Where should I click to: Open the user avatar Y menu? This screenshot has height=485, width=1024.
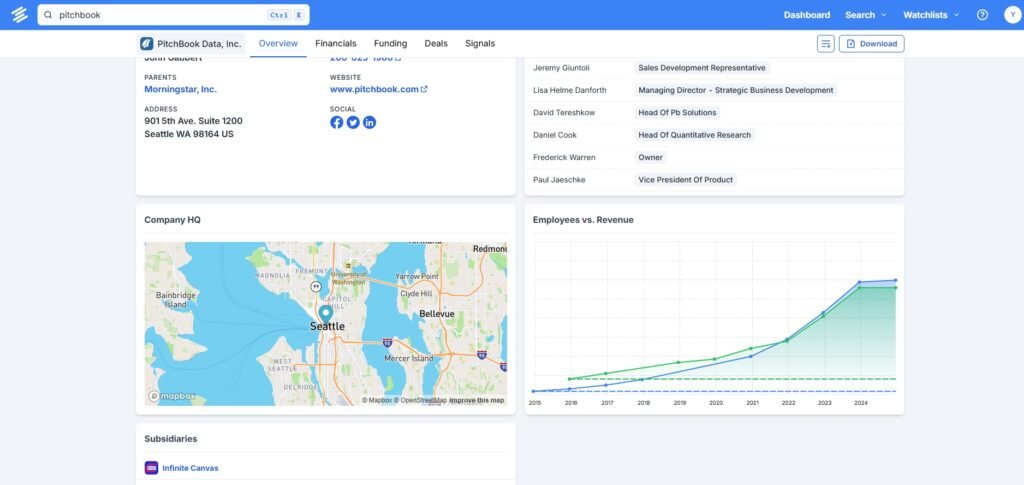1010,15
